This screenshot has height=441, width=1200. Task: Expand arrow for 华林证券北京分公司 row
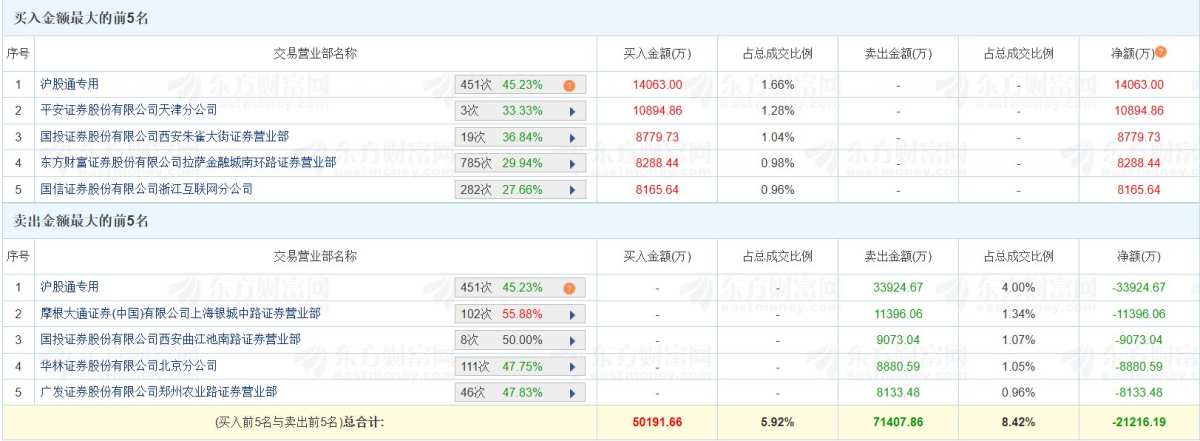click(x=572, y=366)
